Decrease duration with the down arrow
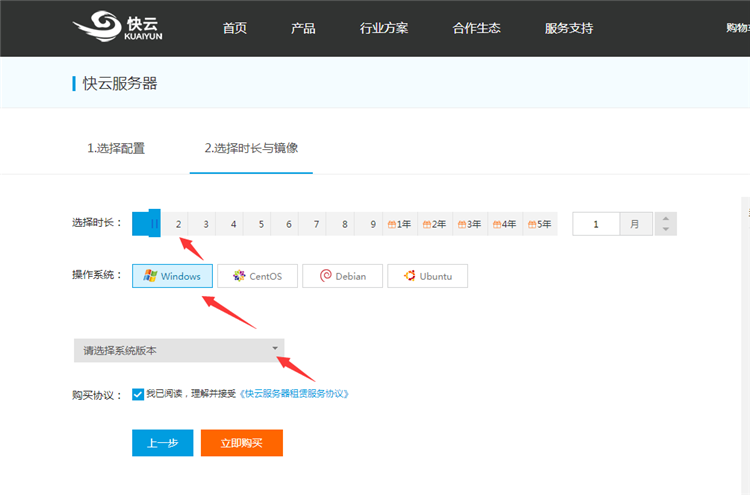Image resolution: width=750 pixels, height=495 pixels. tap(665, 230)
